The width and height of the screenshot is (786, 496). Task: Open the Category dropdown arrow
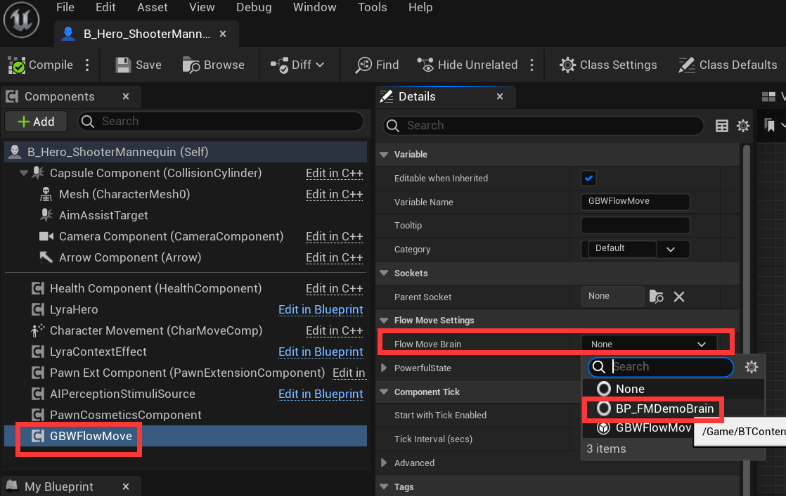[x=670, y=249]
